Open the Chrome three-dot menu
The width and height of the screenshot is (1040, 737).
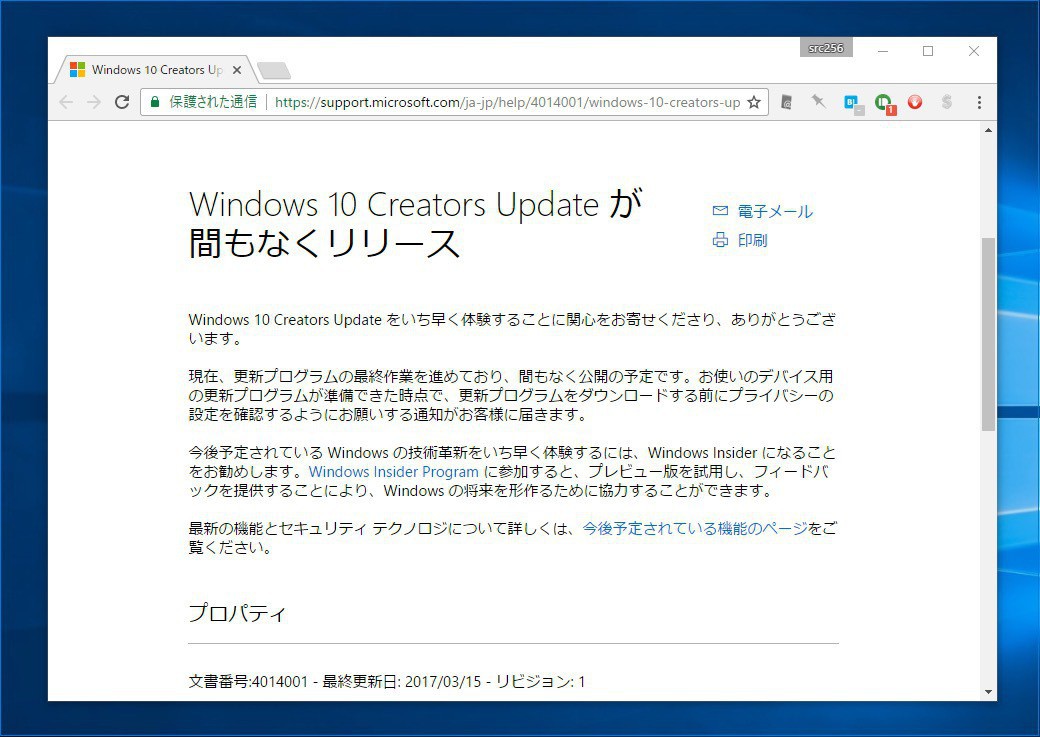(x=979, y=102)
